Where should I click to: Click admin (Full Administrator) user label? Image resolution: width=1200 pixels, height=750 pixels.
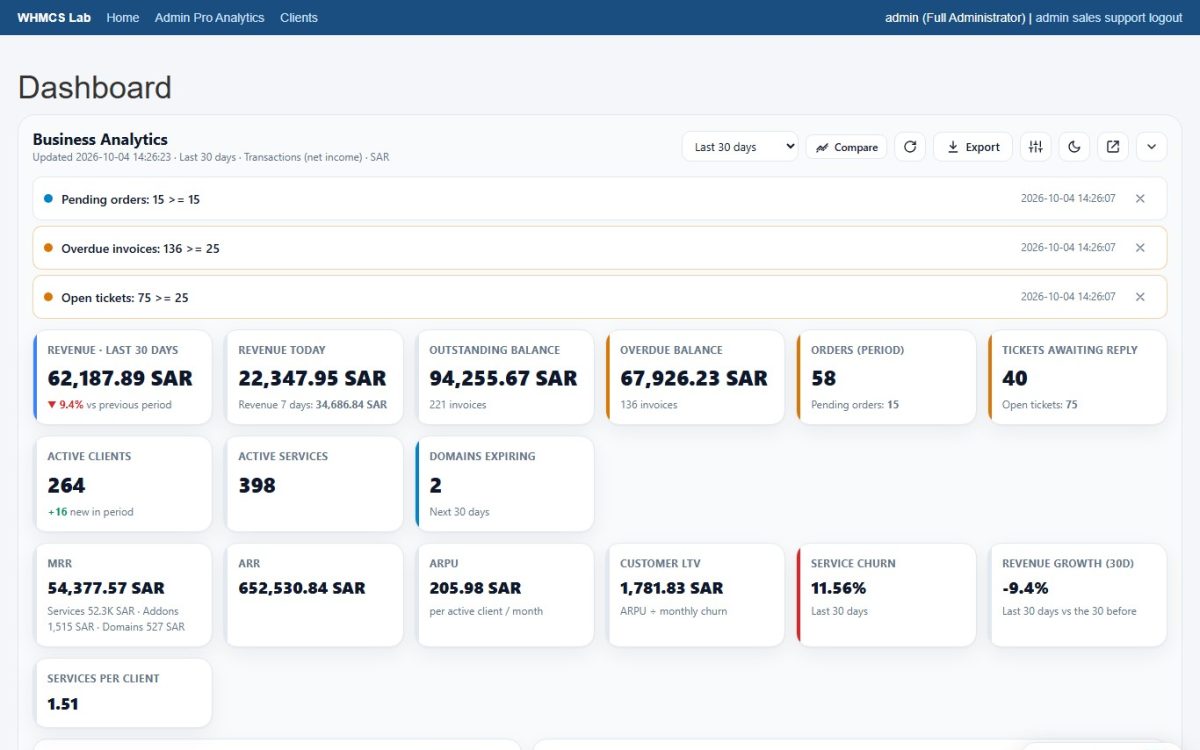click(x=955, y=18)
